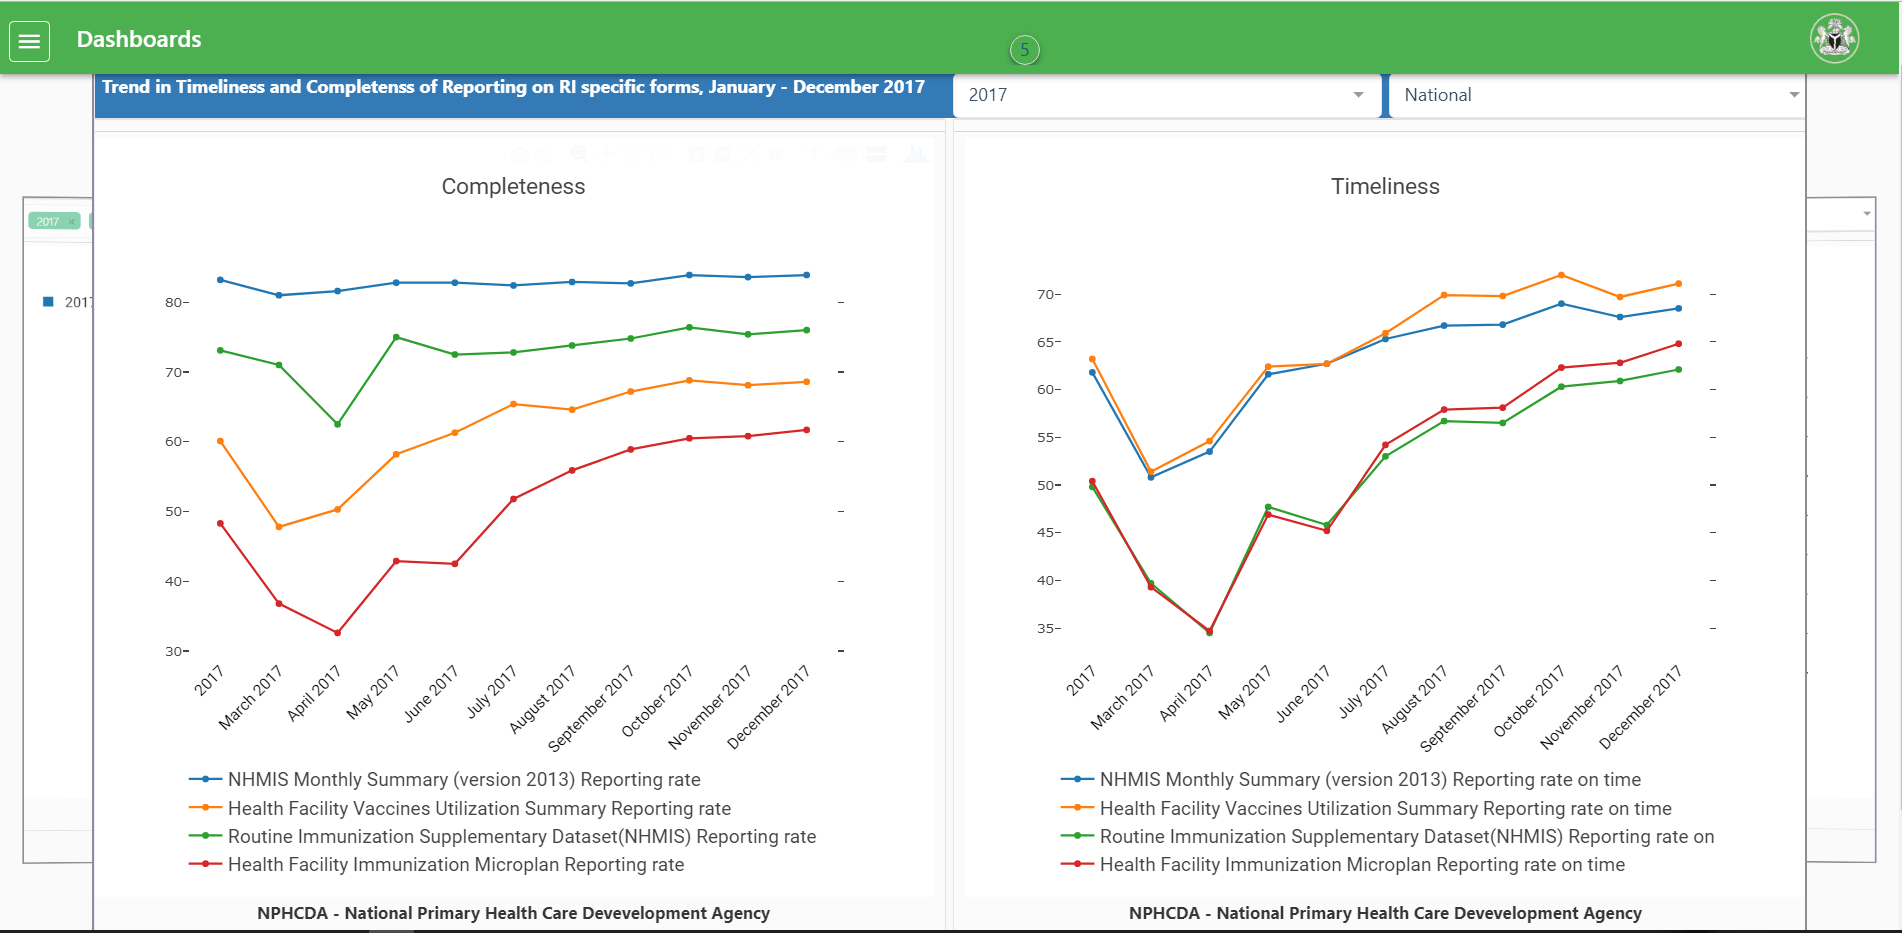The height and width of the screenshot is (933, 1902).
Task: Click the home reset axes icon
Action: [x=774, y=154]
